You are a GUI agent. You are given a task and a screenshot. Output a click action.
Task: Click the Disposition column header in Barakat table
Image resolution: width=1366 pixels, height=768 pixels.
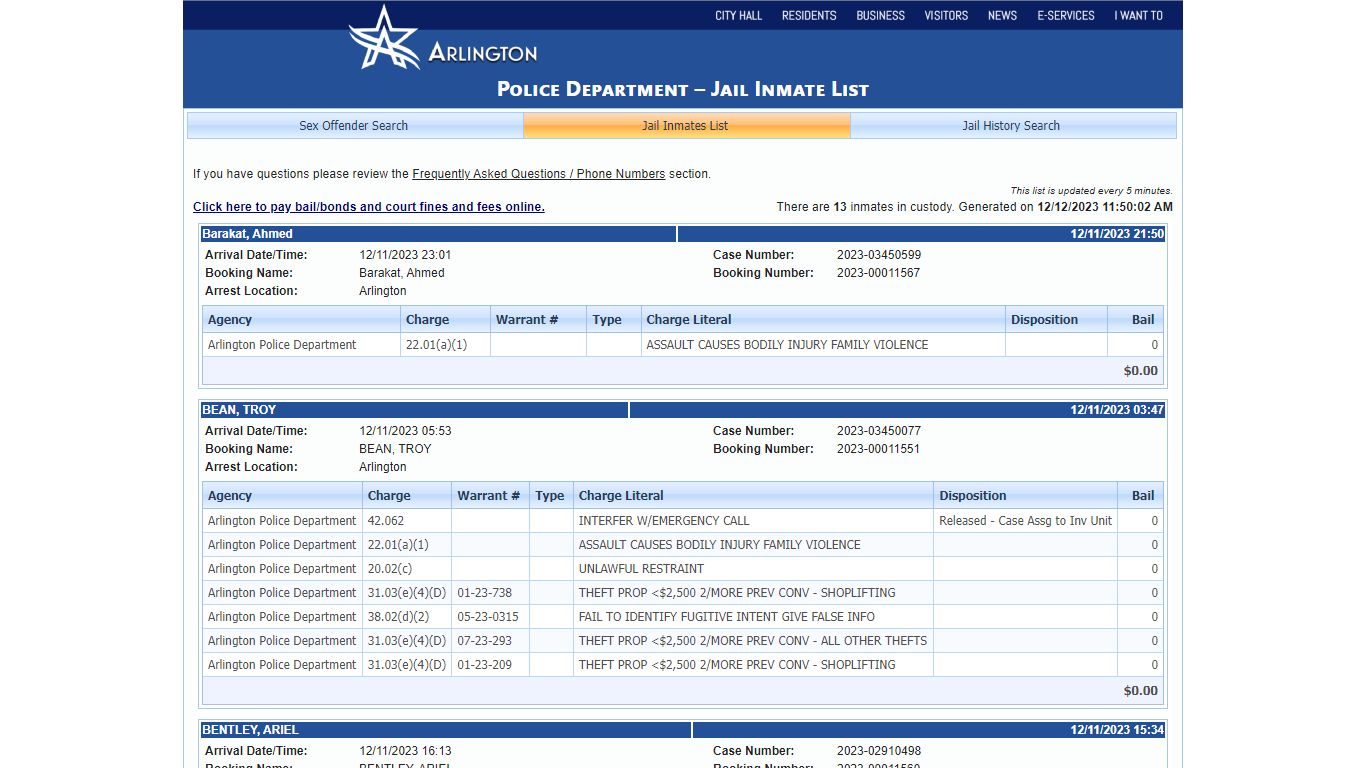click(x=1056, y=320)
